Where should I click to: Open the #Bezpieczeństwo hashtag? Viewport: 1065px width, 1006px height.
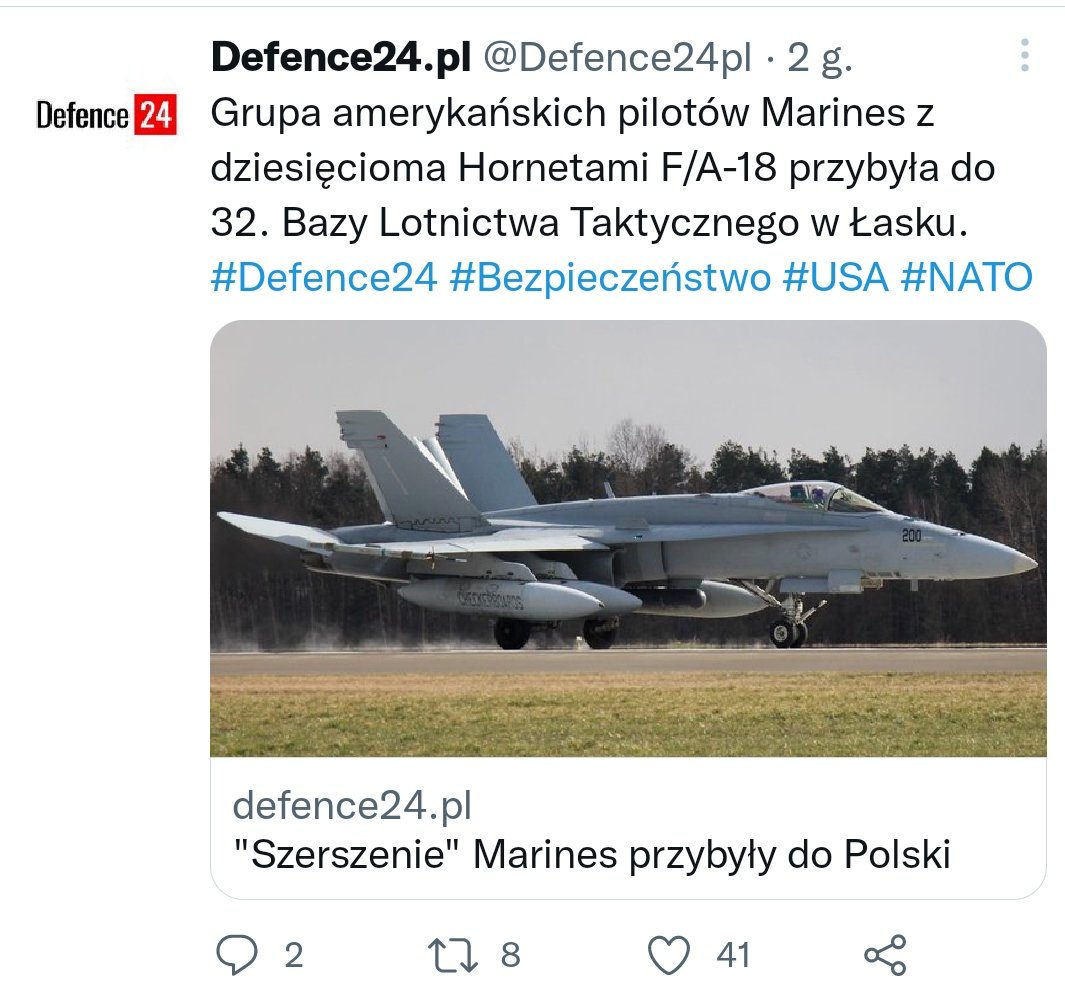[610, 278]
